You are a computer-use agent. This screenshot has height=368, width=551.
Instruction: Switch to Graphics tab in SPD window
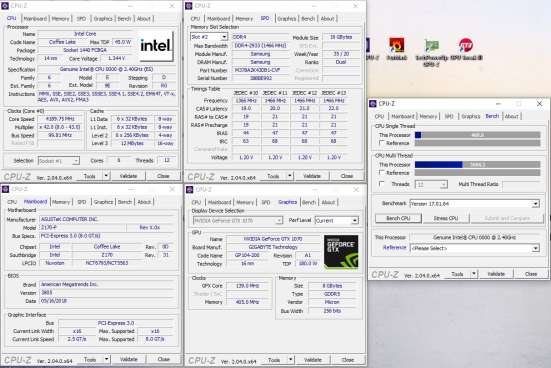click(286, 19)
